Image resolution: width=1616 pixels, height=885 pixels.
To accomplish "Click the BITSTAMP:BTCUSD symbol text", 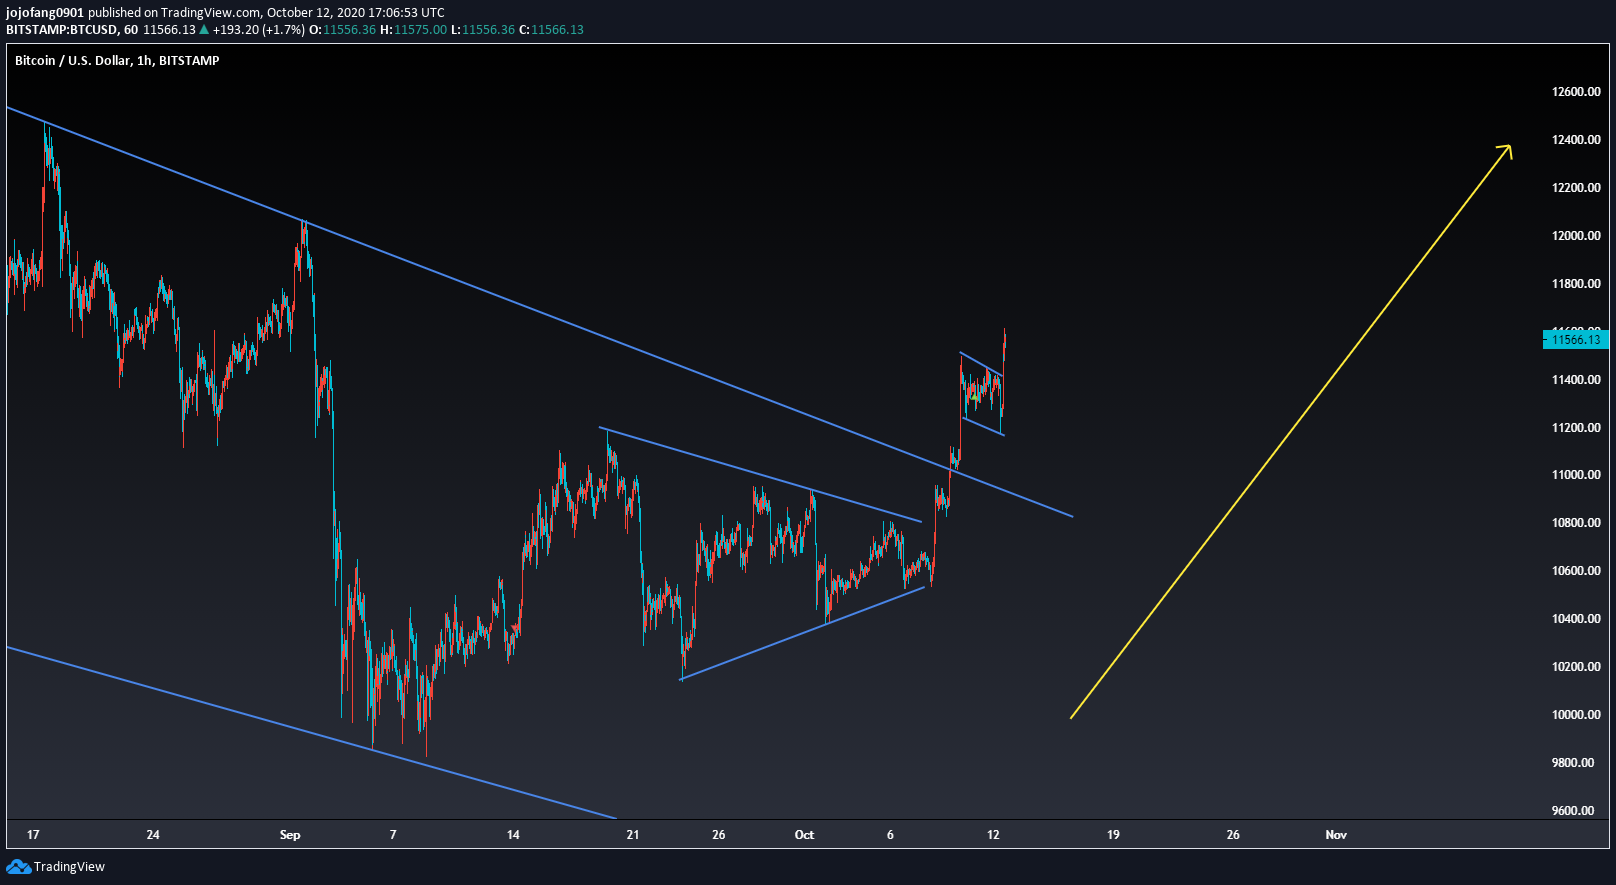I will (x=62, y=30).
